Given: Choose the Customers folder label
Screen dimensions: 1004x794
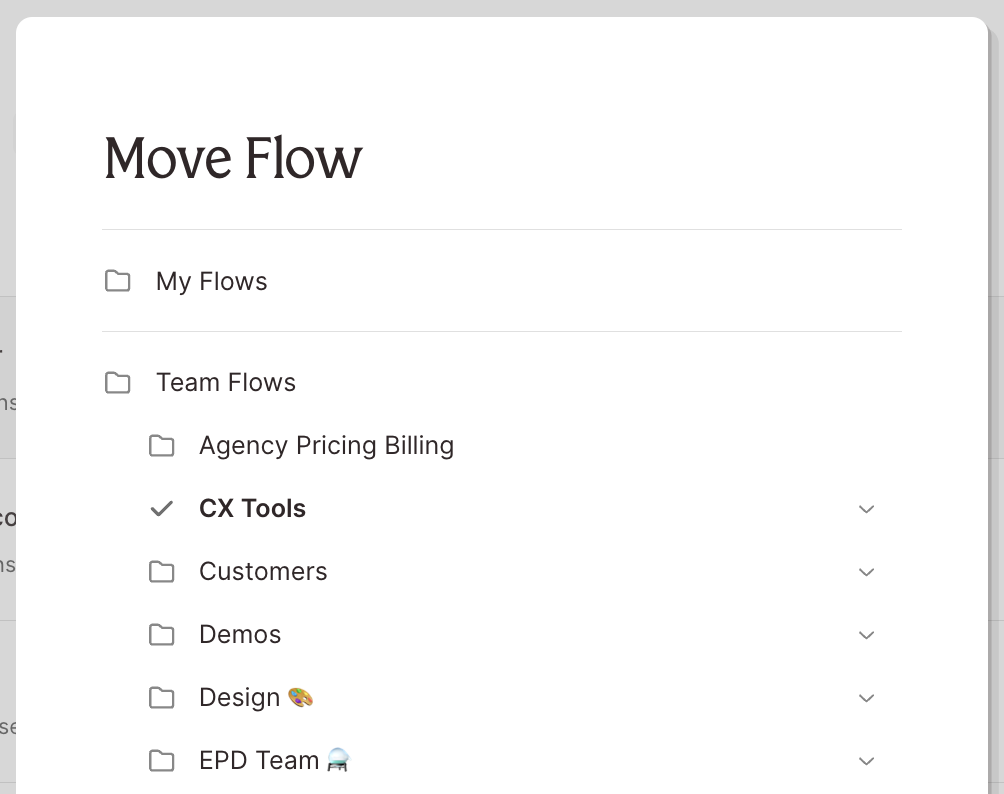Looking at the screenshot, I should [263, 571].
